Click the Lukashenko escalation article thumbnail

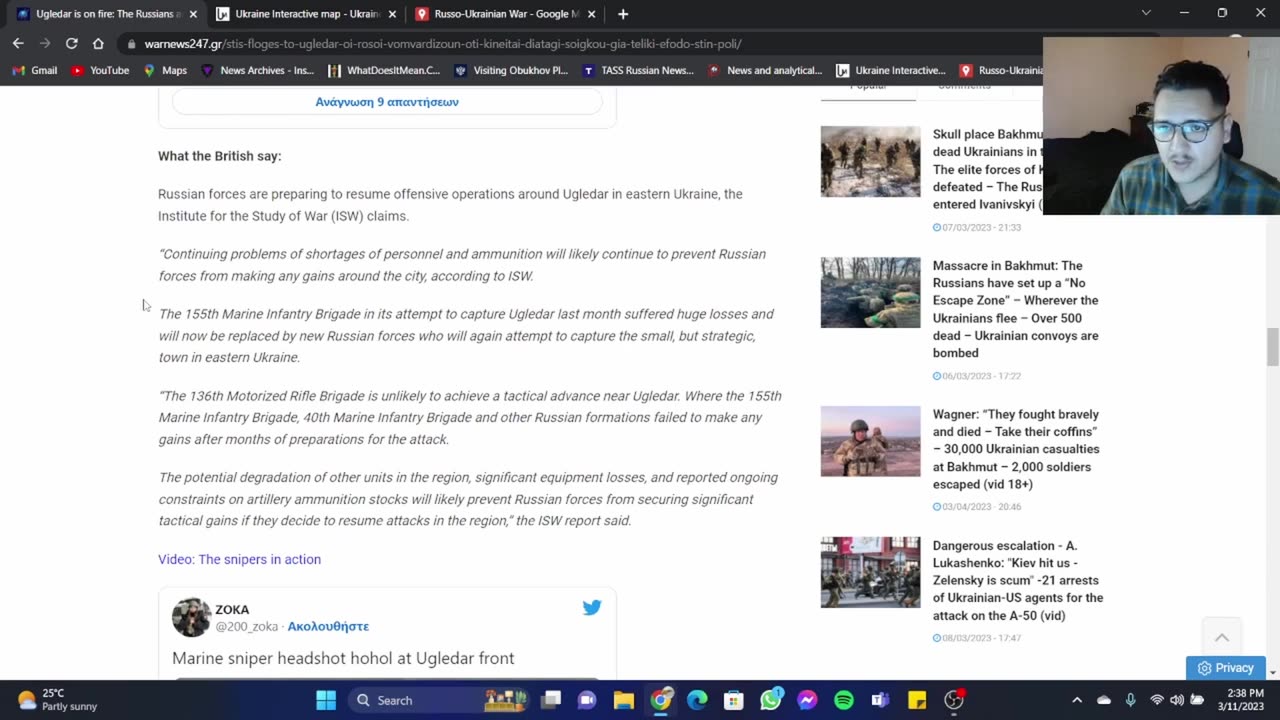(x=870, y=572)
